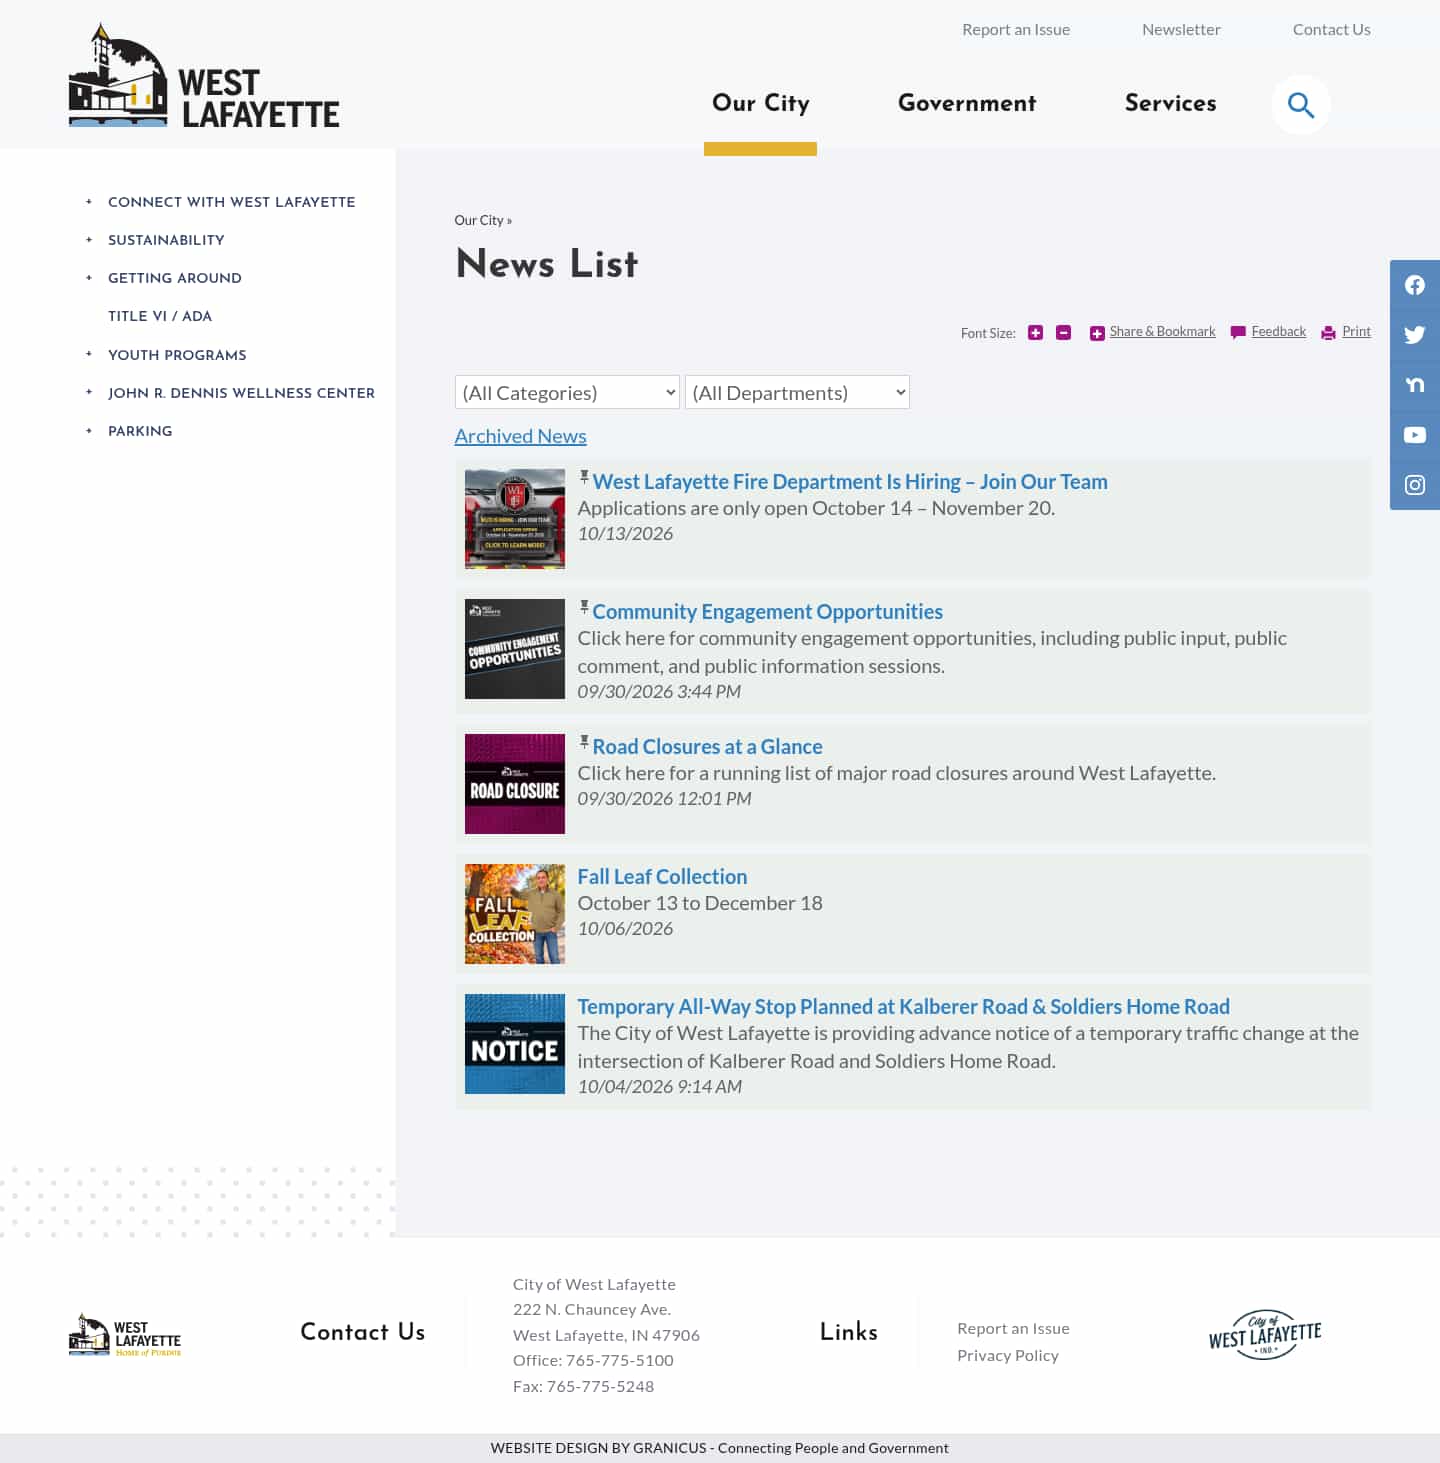1440x1463 pixels.
Task: Click Website Design by Granicus text
Action: coord(598,1448)
